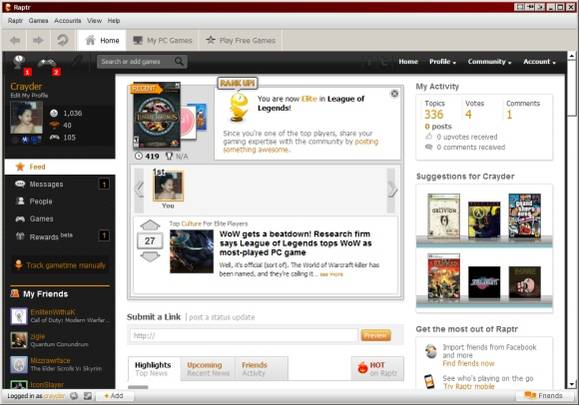Open the Games menu
The image size is (579, 405).
38,21
